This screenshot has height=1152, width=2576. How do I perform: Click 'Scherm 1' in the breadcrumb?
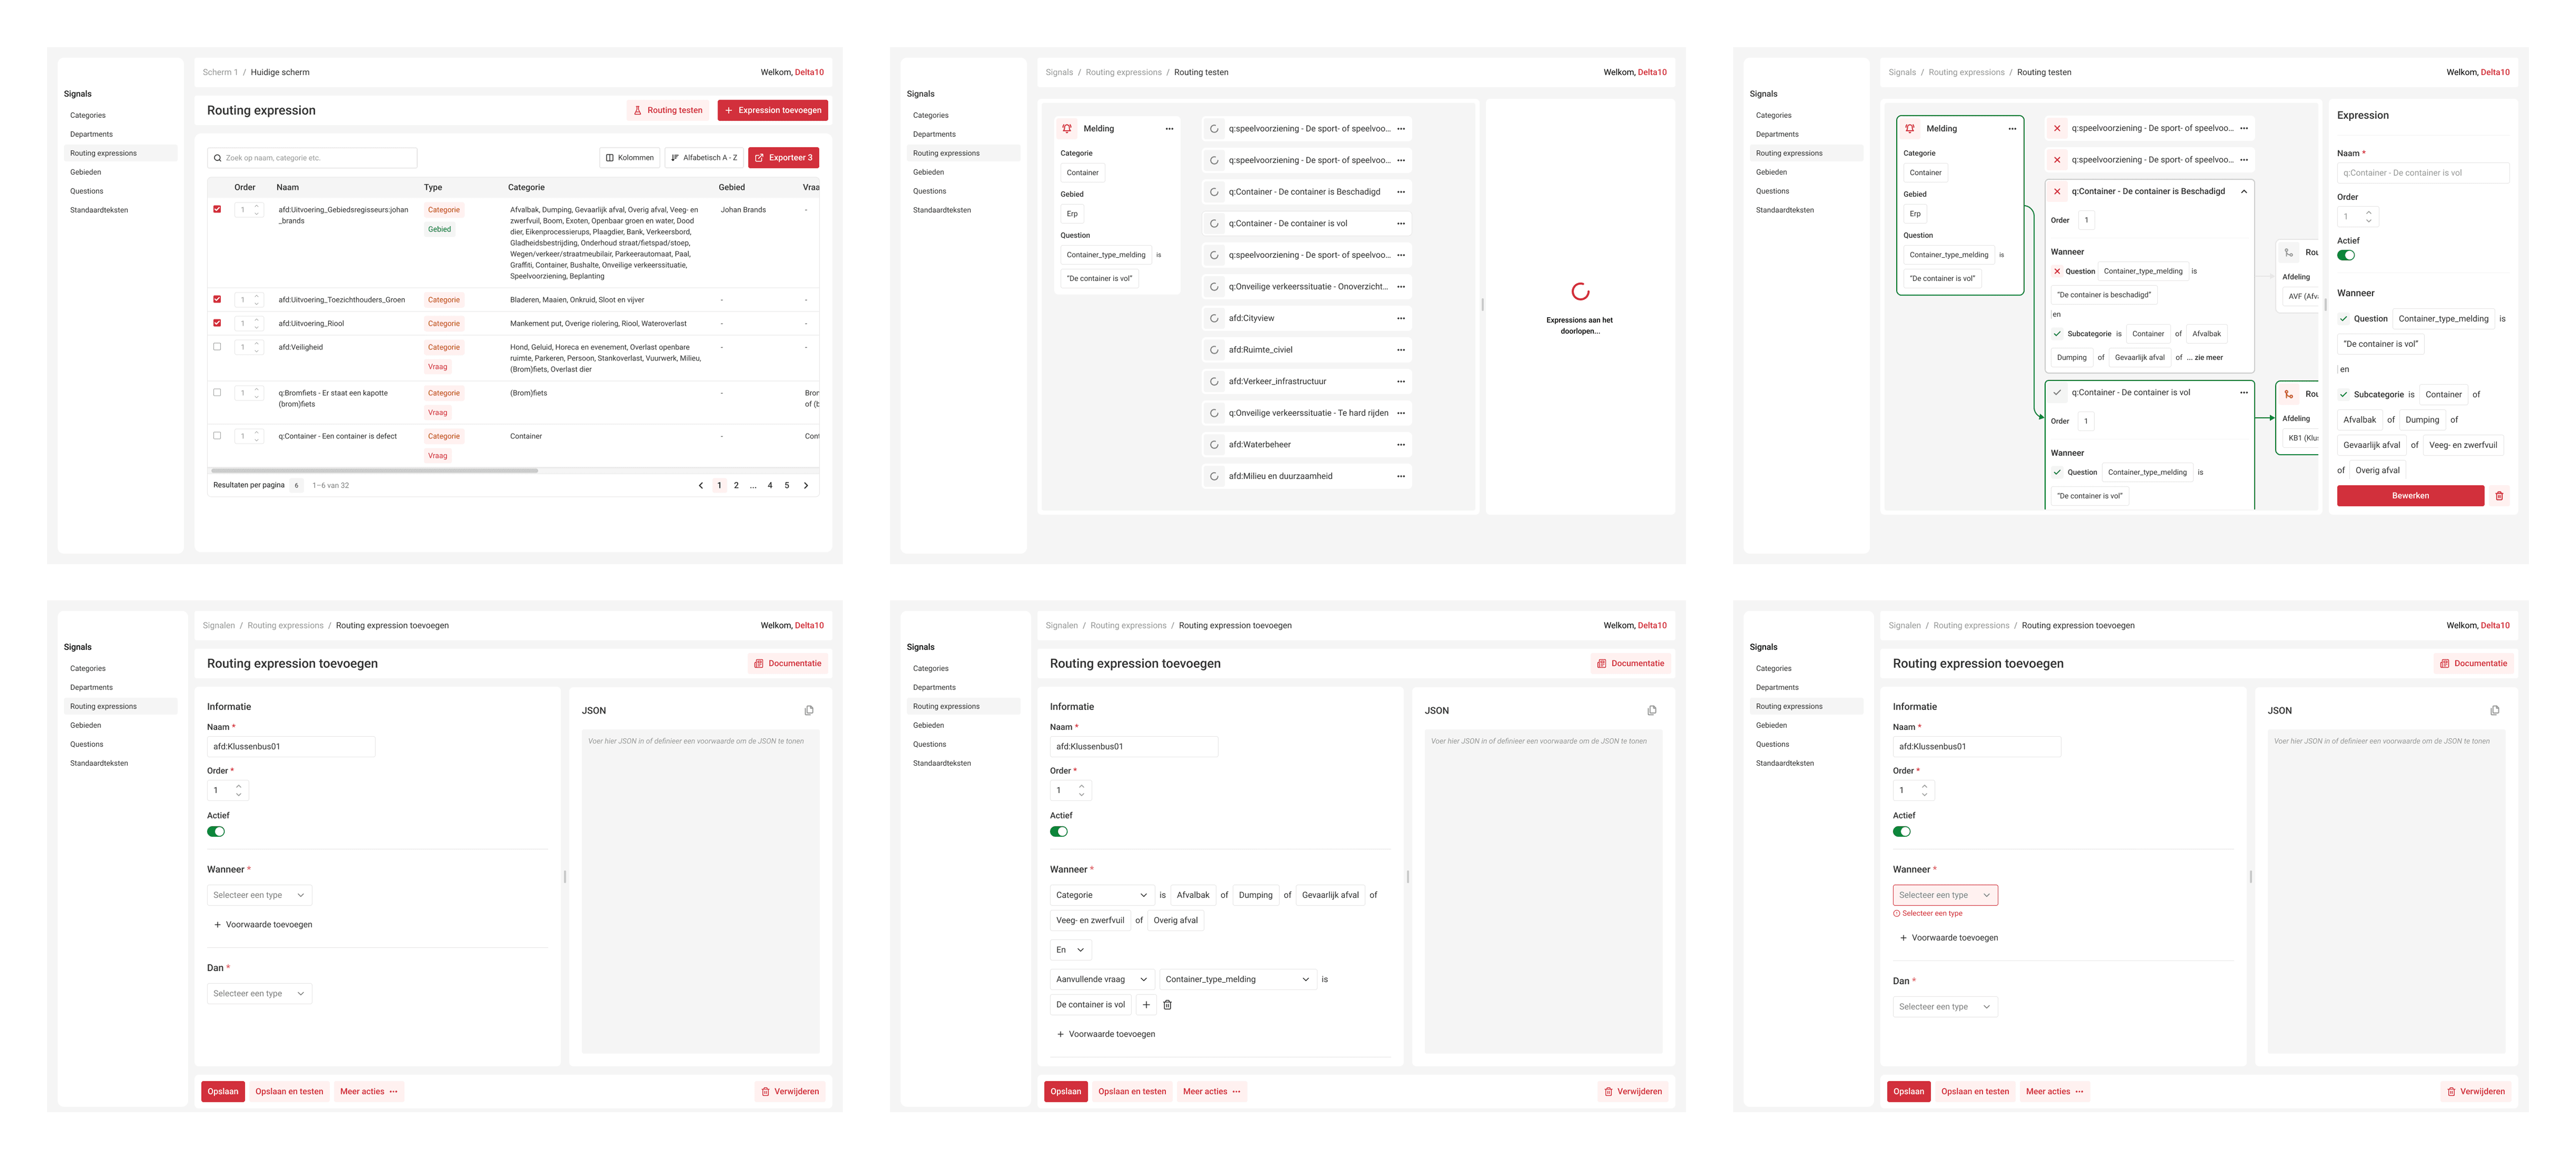coord(220,72)
